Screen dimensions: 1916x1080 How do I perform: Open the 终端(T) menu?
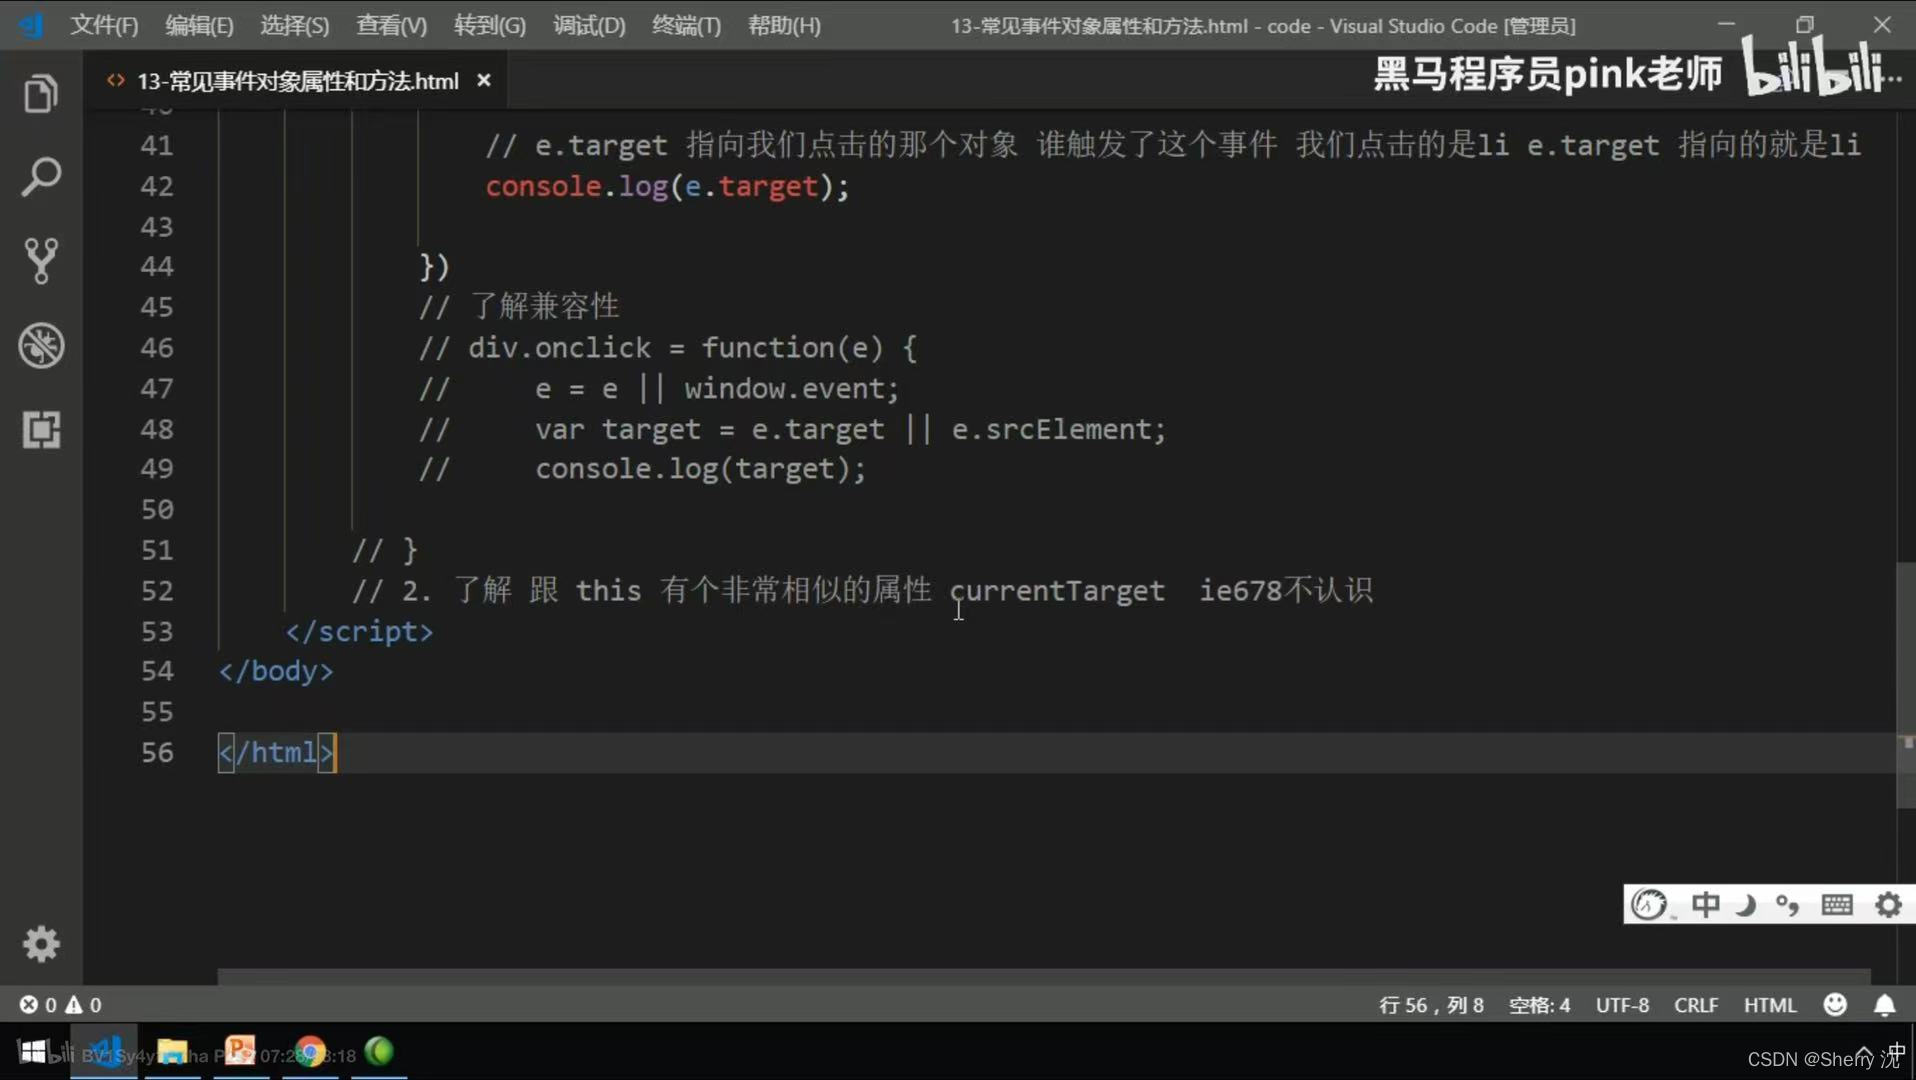(686, 26)
